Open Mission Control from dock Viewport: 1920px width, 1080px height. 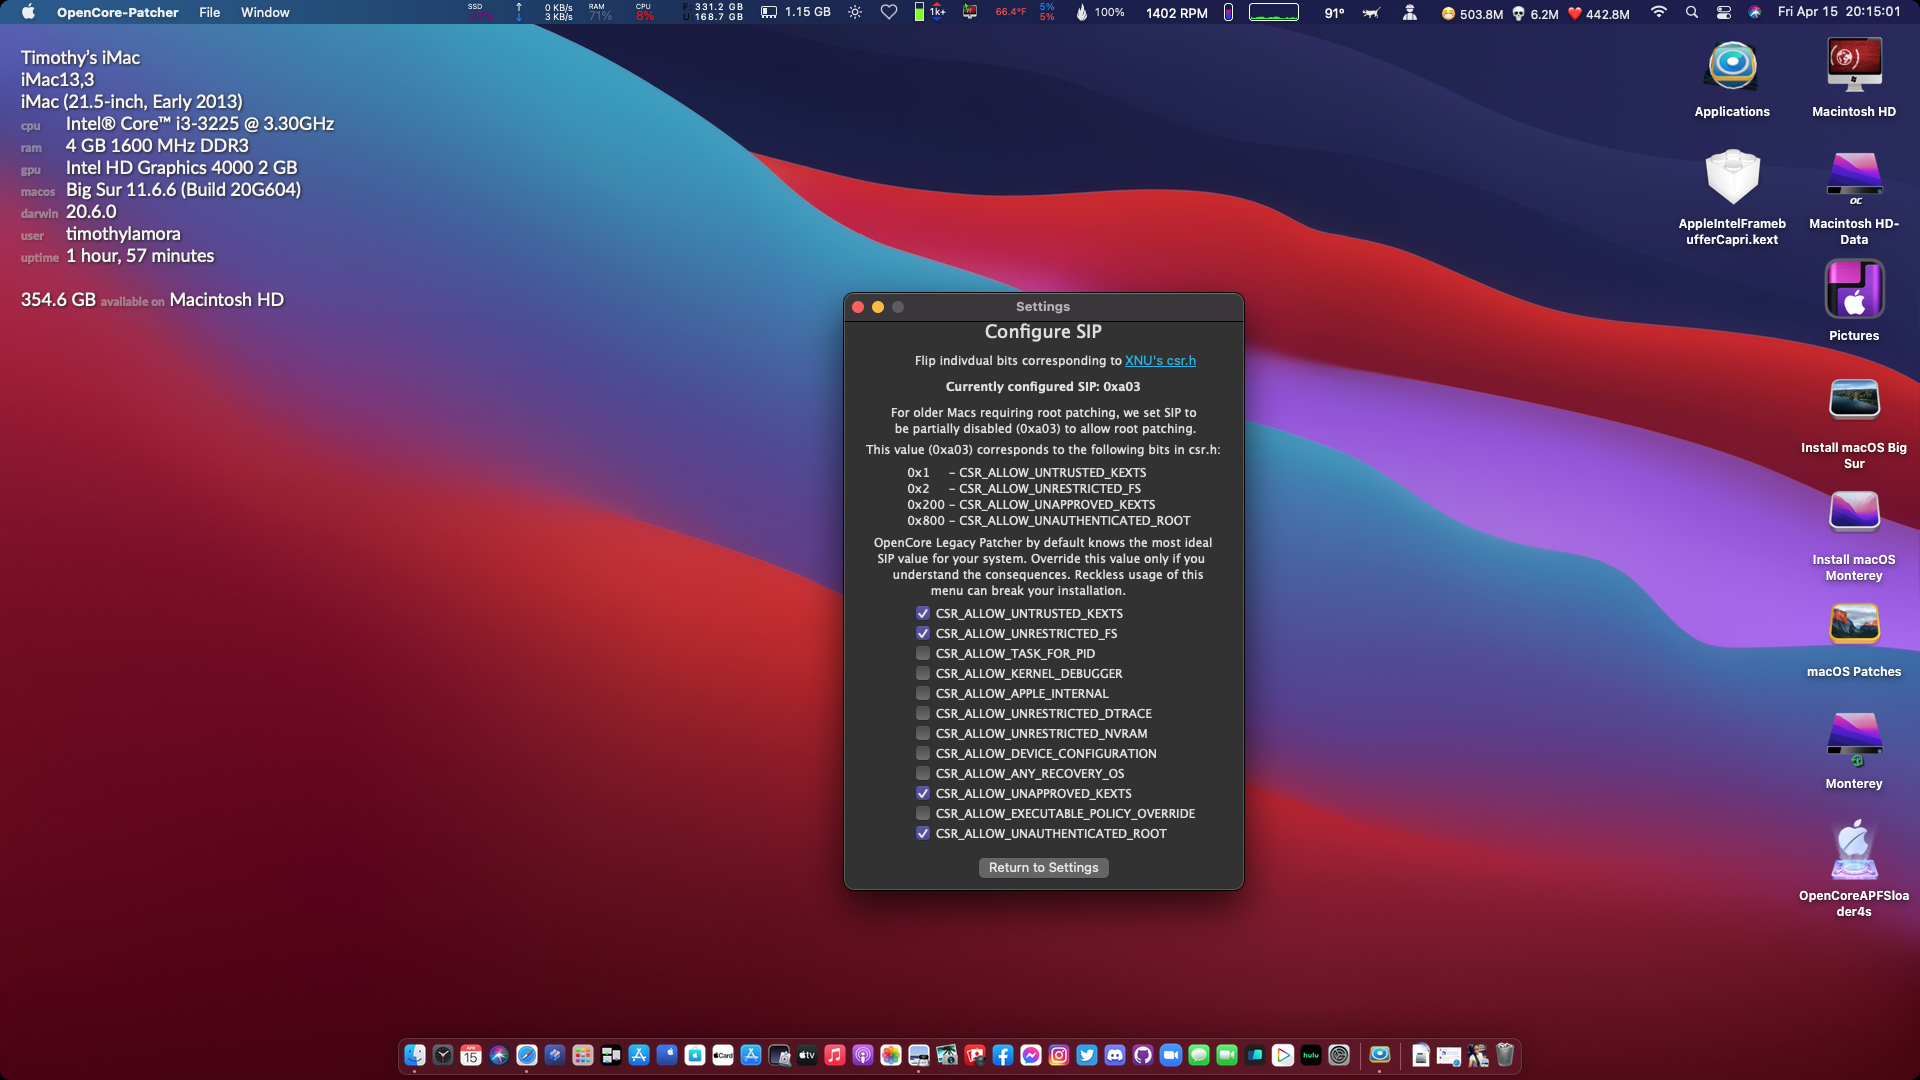(611, 1055)
